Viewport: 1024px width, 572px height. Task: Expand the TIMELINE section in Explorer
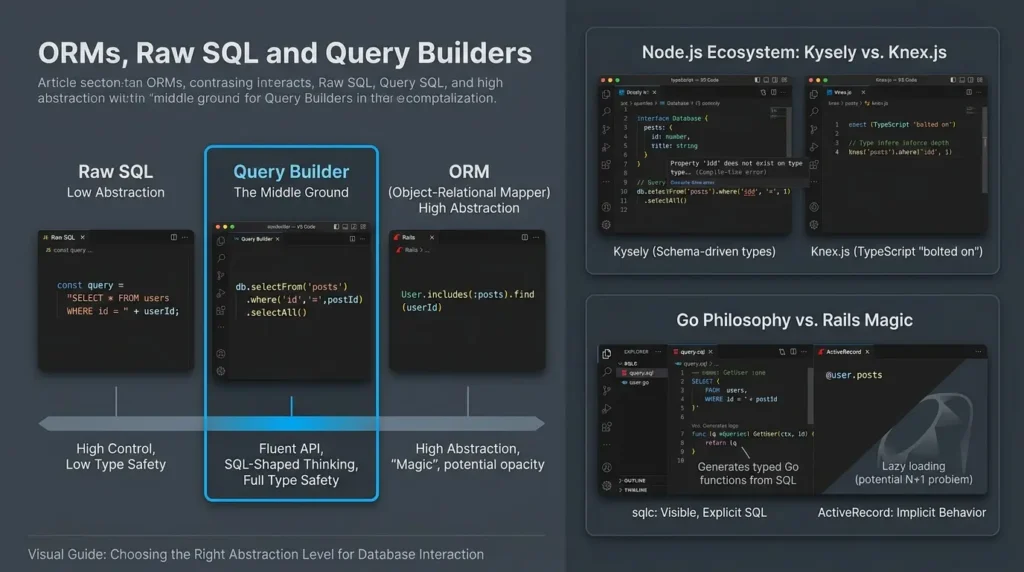pos(632,489)
